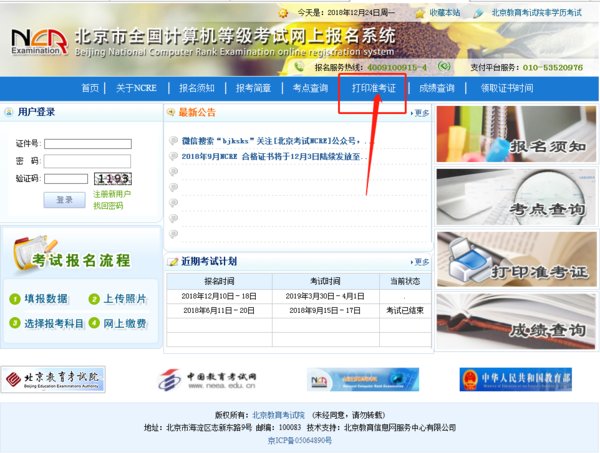This screenshot has width=600, height=453.
Task: Open 更多 in the 近期考试计划 panel
Action: (420, 262)
